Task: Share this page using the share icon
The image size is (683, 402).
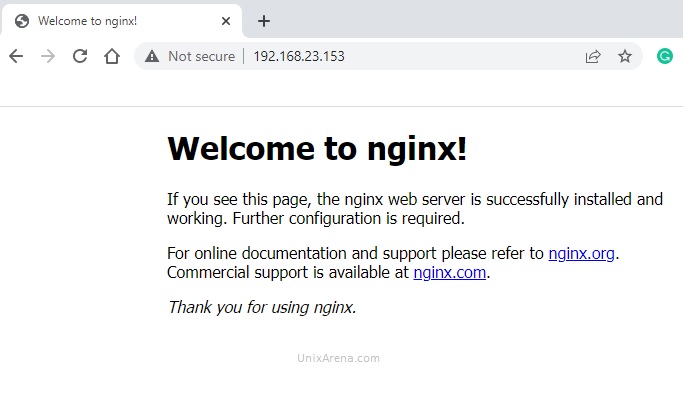Action: tap(593, 56)
